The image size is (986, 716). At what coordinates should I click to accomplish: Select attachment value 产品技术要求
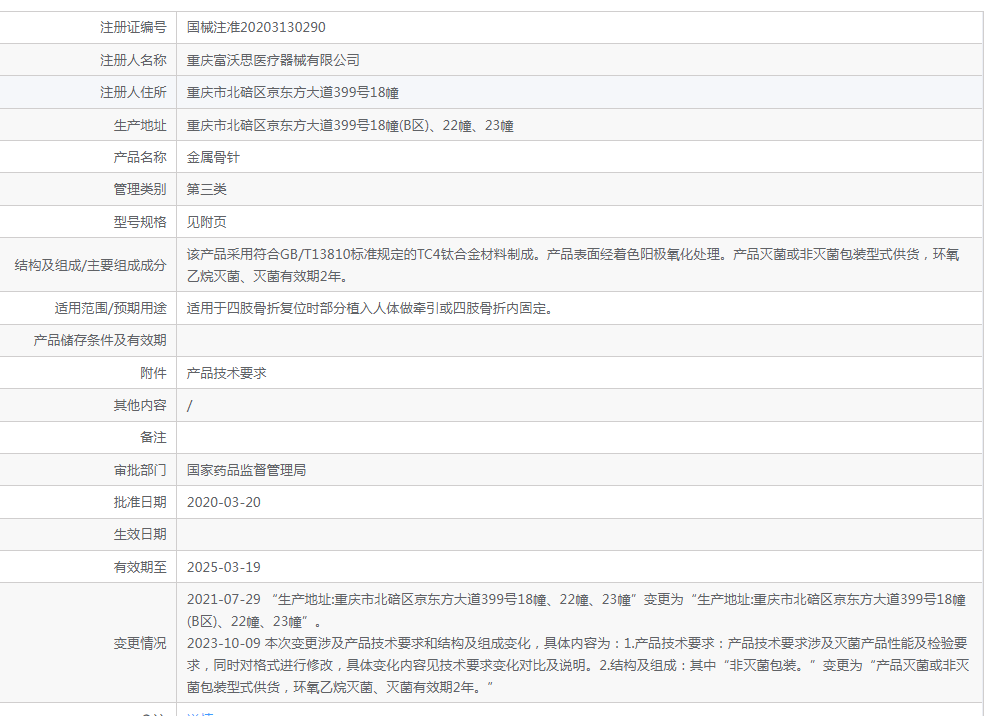click(226, 373)
